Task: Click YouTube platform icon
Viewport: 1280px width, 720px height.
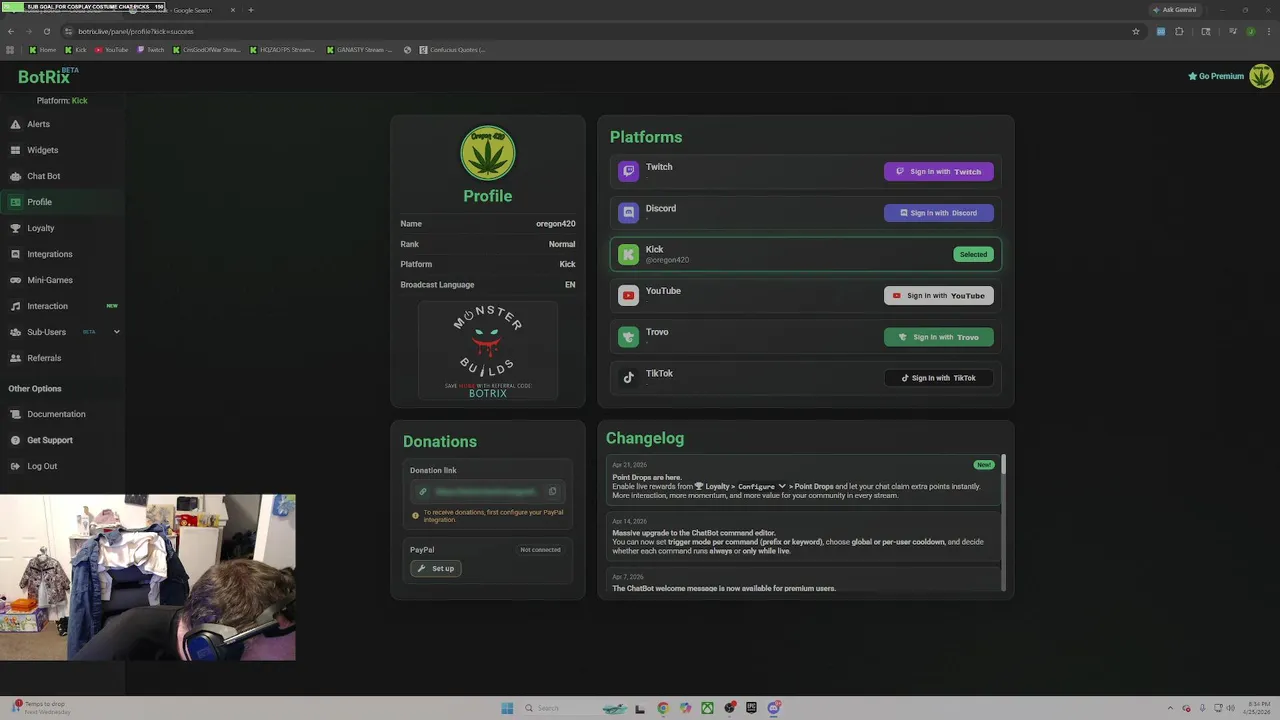Action: point(628,295)
